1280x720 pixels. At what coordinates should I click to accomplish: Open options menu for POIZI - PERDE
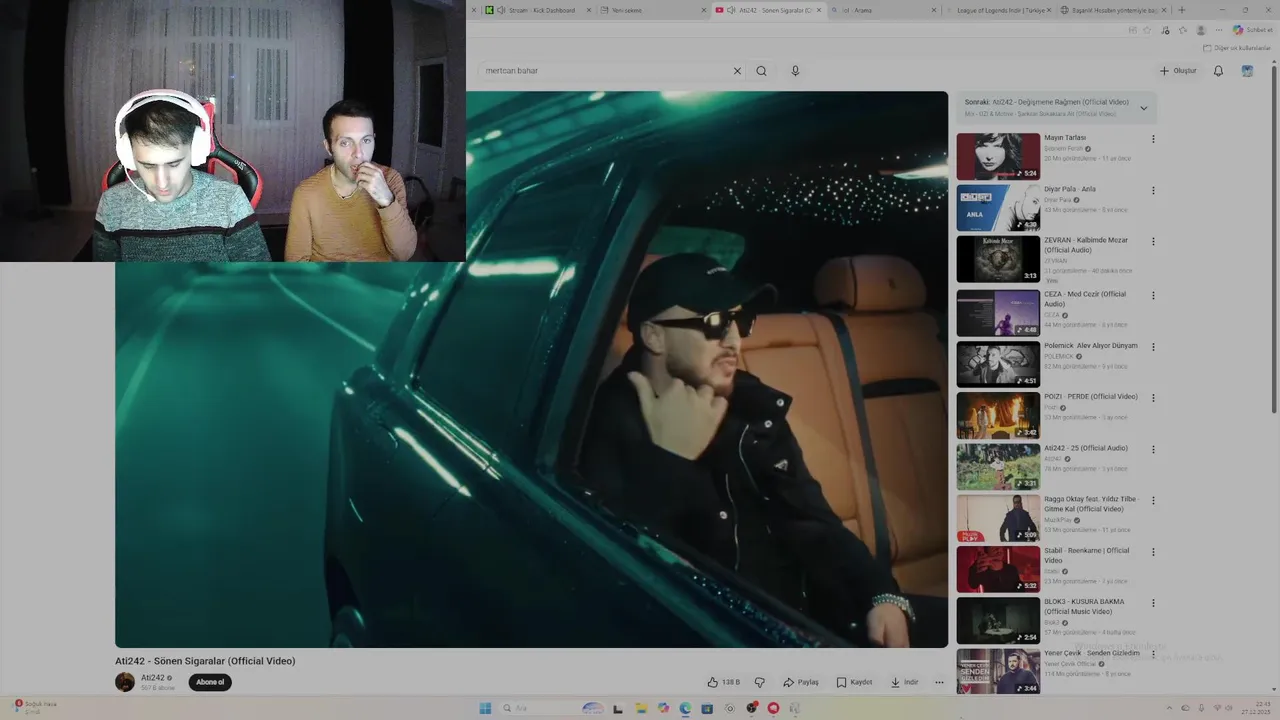pyautogui.click(x=1153, y=398)
